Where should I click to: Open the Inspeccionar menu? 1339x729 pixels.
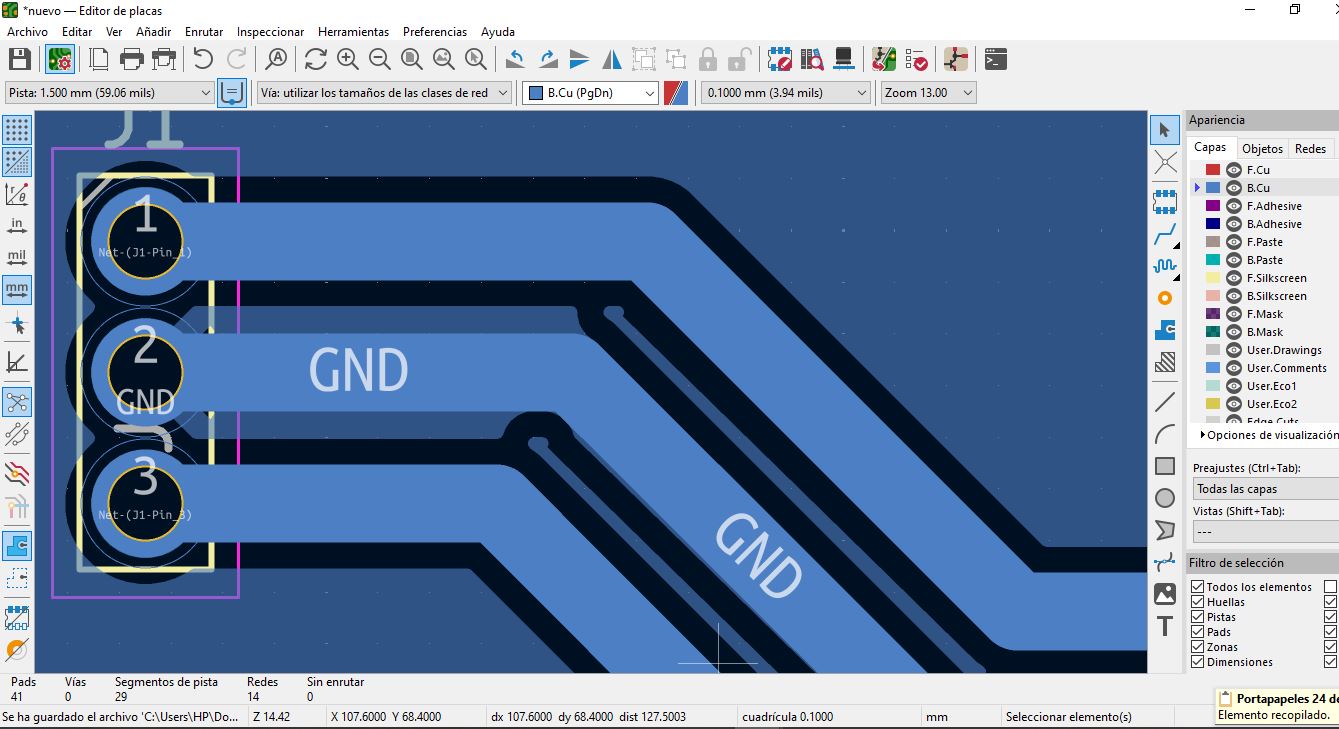(x=271, y=32)
